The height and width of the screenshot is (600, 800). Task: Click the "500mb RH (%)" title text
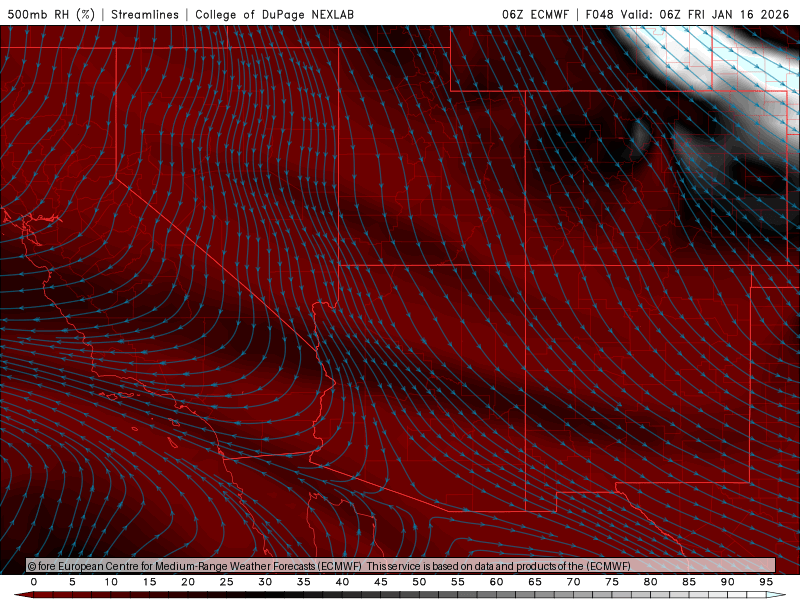click(51, 14)
